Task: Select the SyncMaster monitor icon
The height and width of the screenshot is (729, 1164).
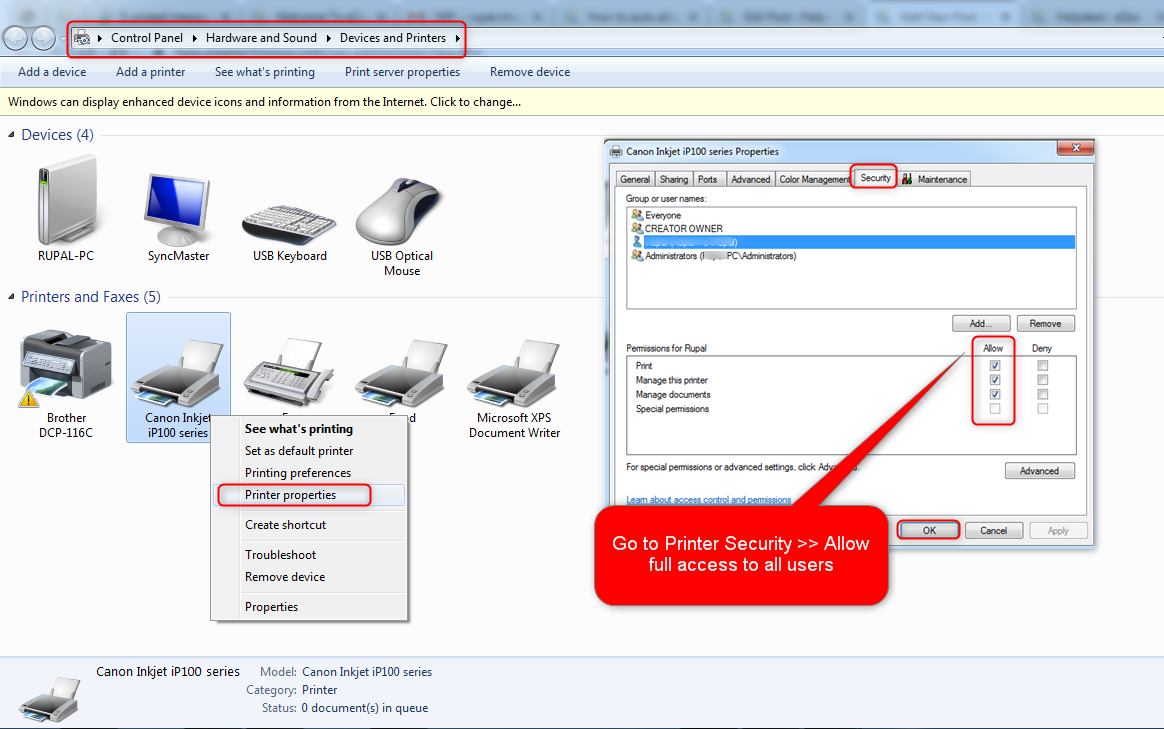Action: click(178, 209)
